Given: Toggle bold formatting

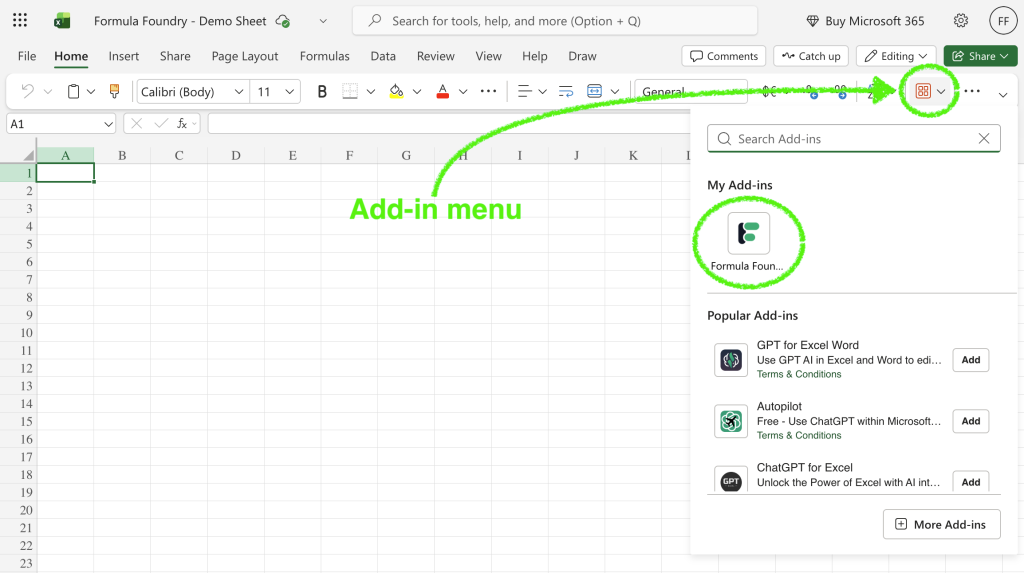Looking at the screenshot, I should pos(322,92).
